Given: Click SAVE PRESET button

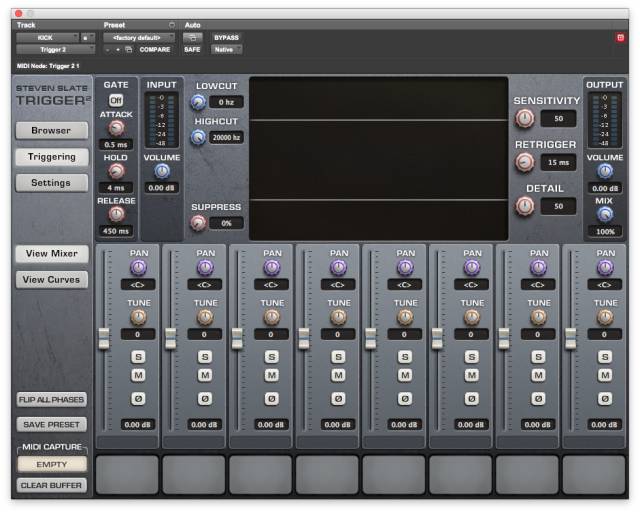Looking at the screenshot, I should tap(52, 424).
